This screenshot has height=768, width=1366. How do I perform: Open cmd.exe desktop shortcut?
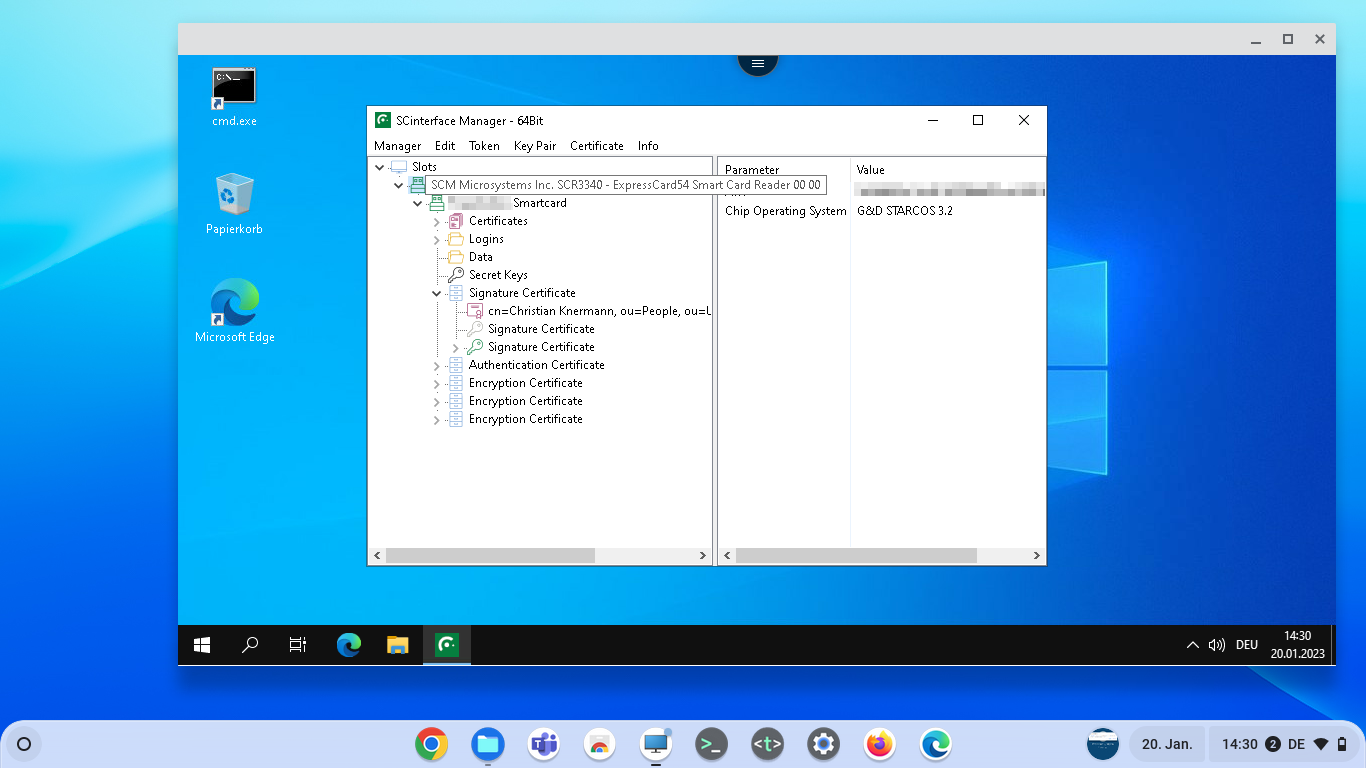pos(234,97)
